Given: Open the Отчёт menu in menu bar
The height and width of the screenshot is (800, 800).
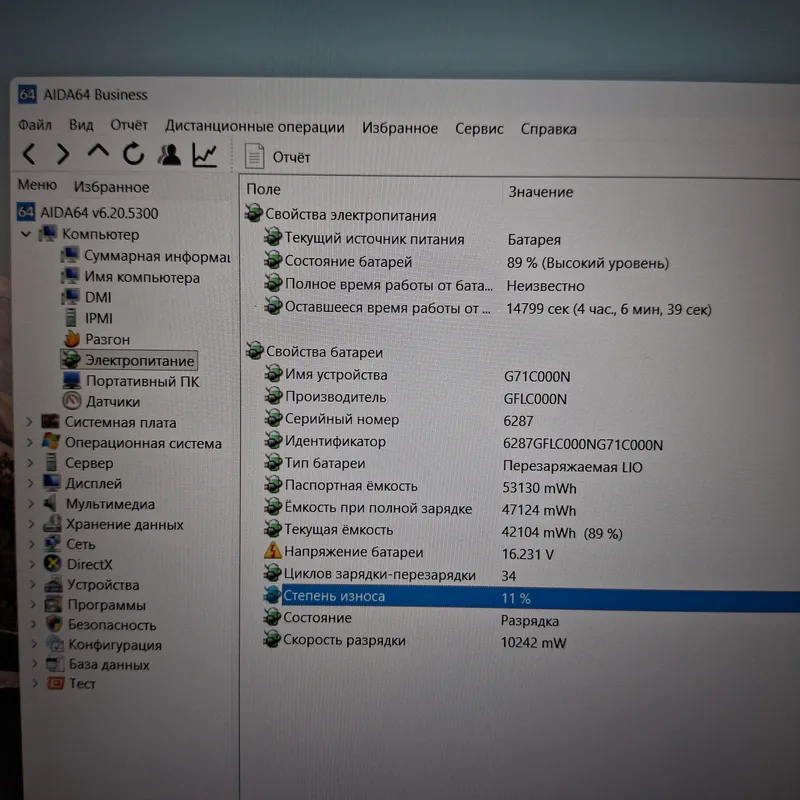Looking at the screenshot, I should click(x=129, y=126).
